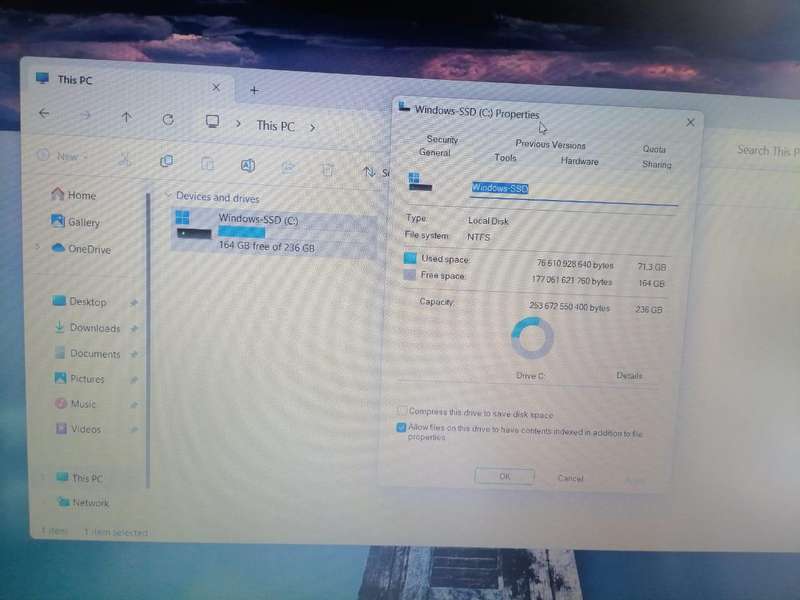The width and height of the screenshot is (800, 600).
Task: Toggle Allow files to be indexed checkbox
Action: [402, 427]
